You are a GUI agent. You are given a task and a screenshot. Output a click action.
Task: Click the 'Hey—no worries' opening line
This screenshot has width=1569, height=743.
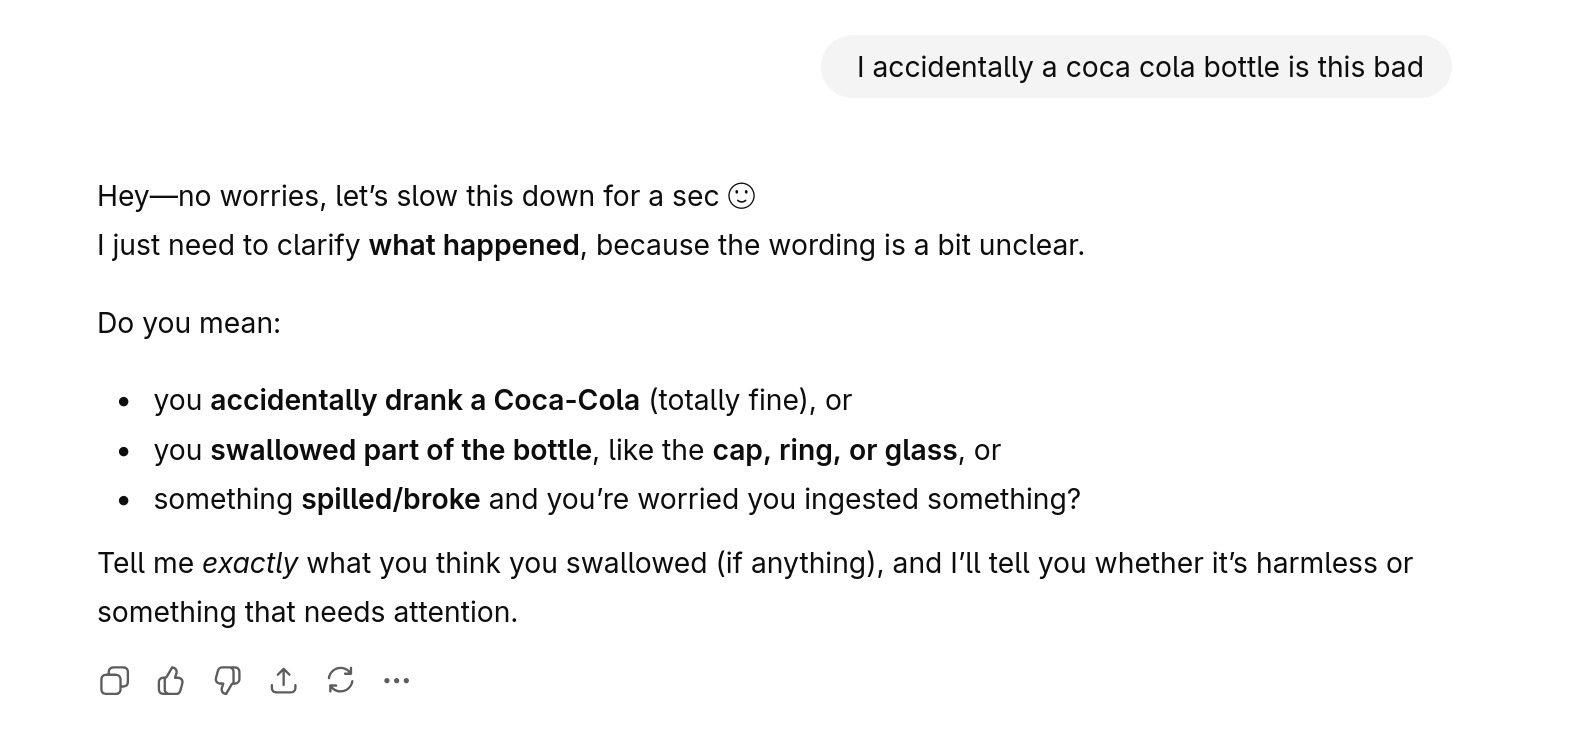(x=210, y=196)
